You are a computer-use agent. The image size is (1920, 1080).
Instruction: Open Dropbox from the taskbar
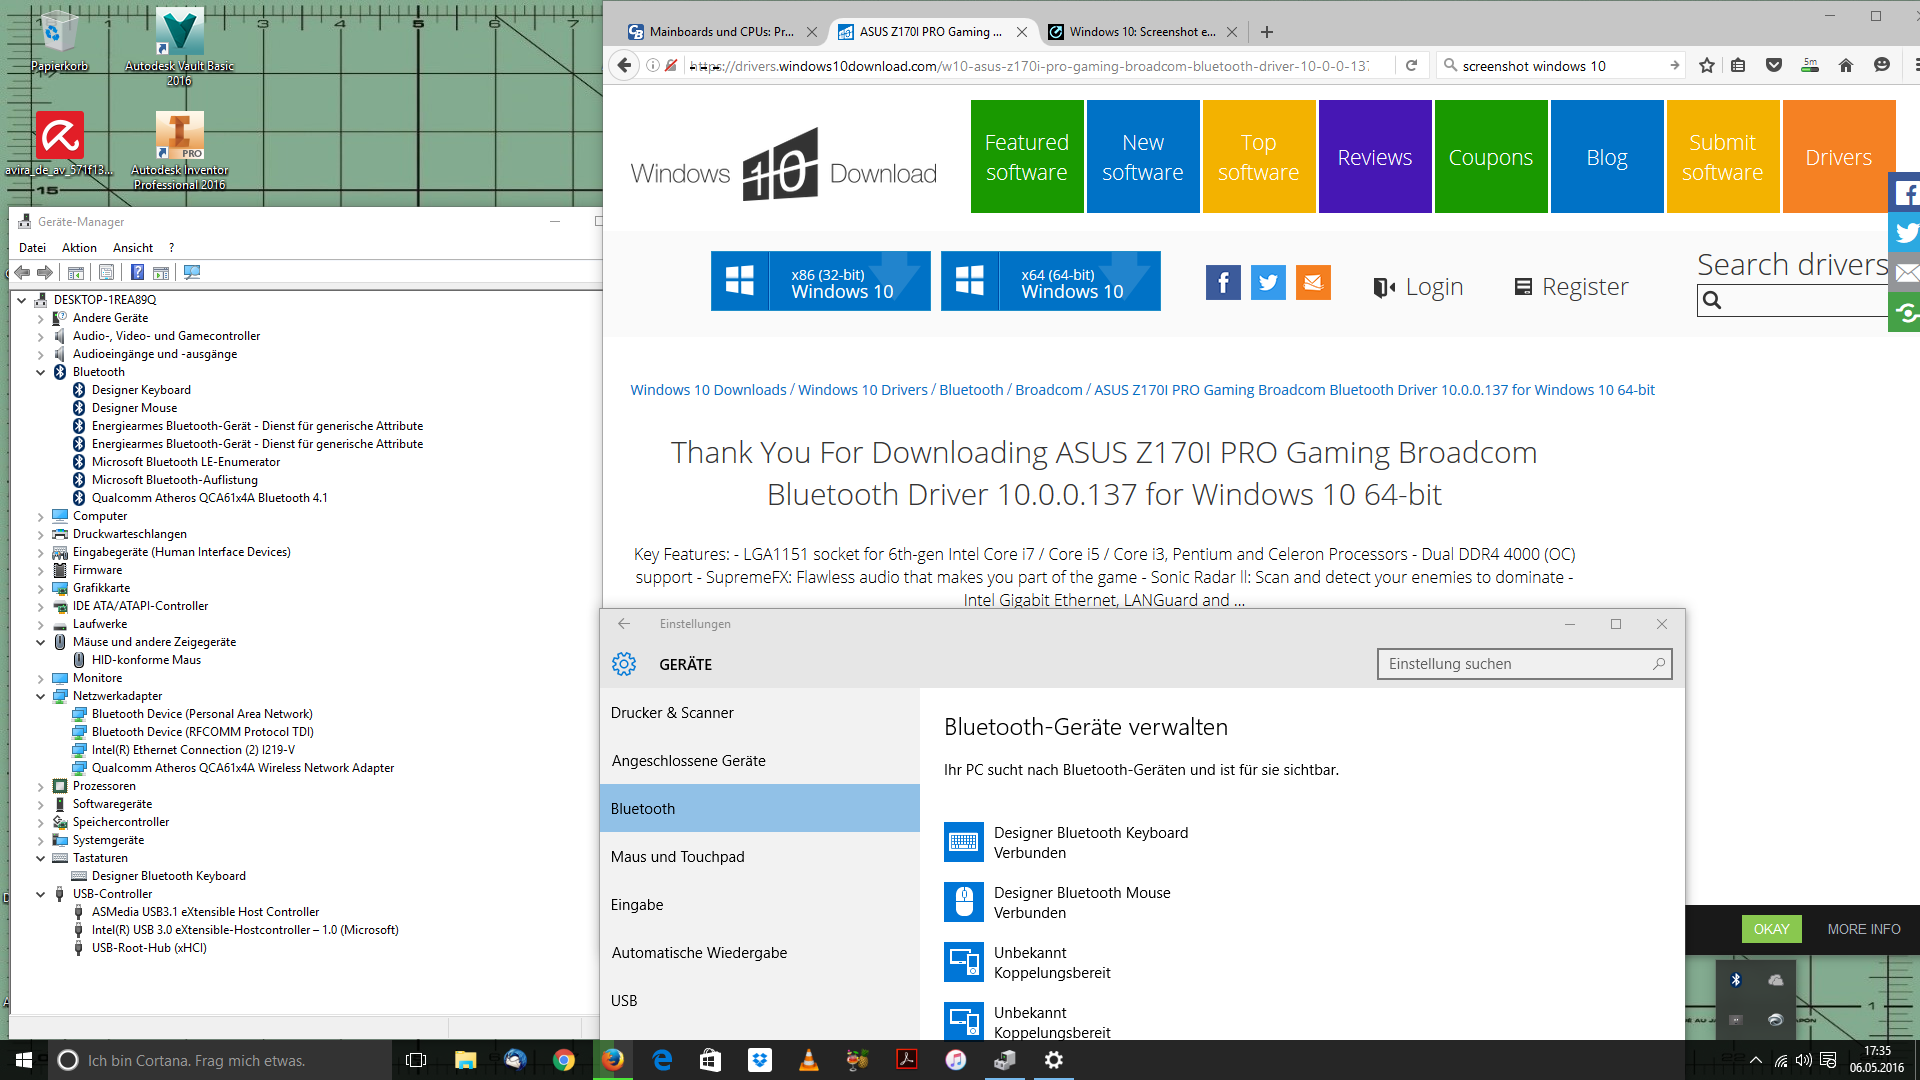759,1060
